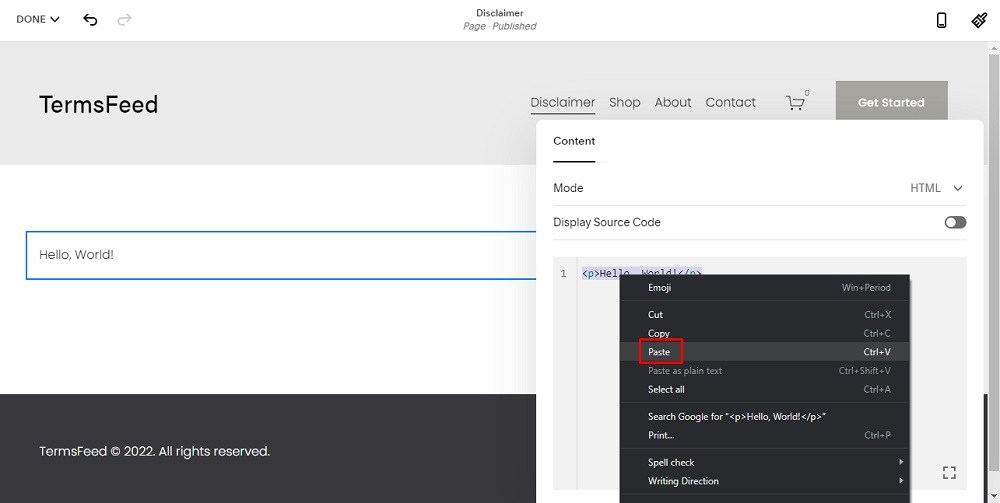Image resolution: width=1000 pixels, height=503 pixels.
Task: Switch to mobile device preview
Action: pos(941,20)
